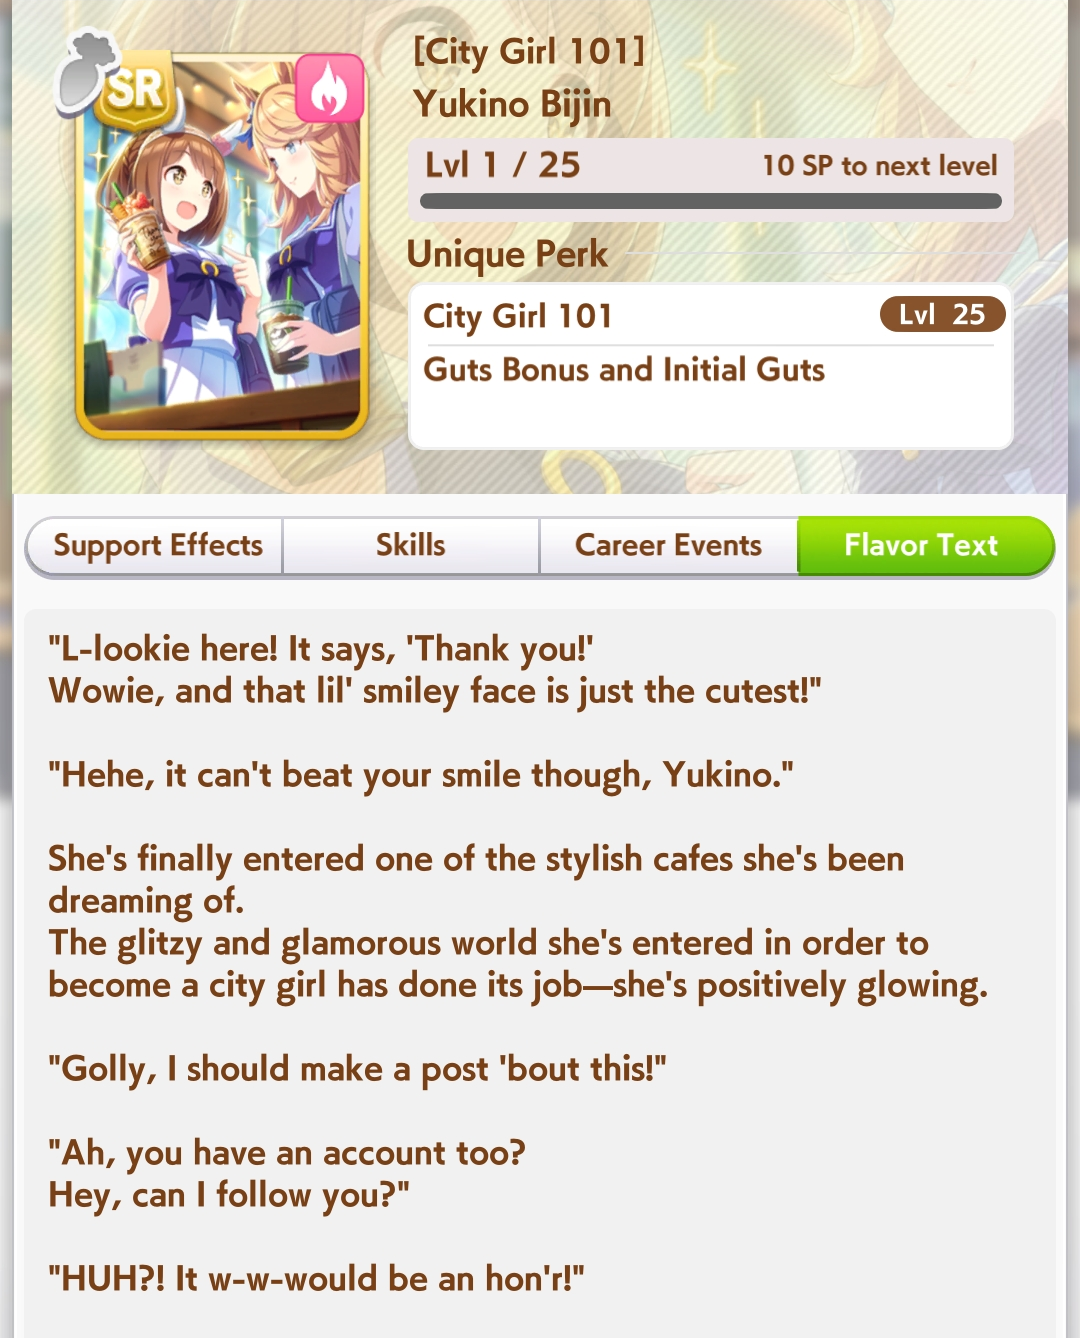Click the pink Guts flame type icon
Screen dimensions: 1080x1338
point(329,89)
